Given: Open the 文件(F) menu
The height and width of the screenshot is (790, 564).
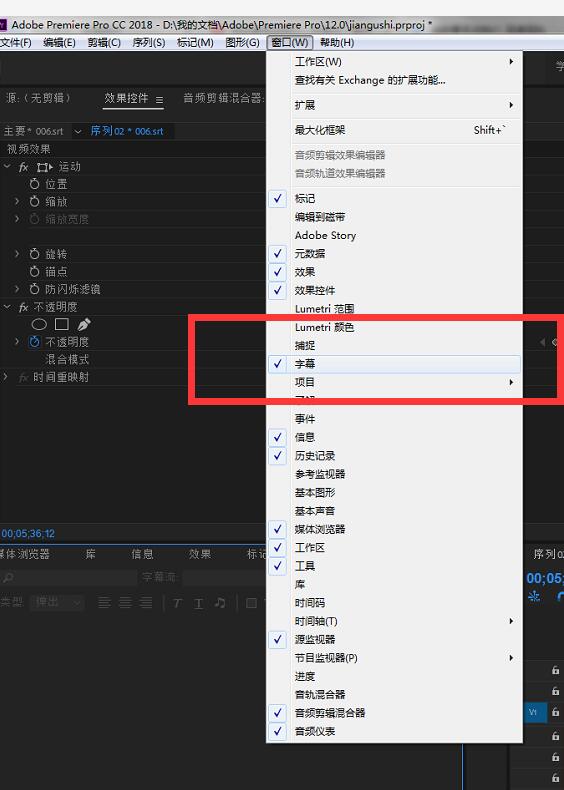Looking at the screenshot, I should pos(16,43).
